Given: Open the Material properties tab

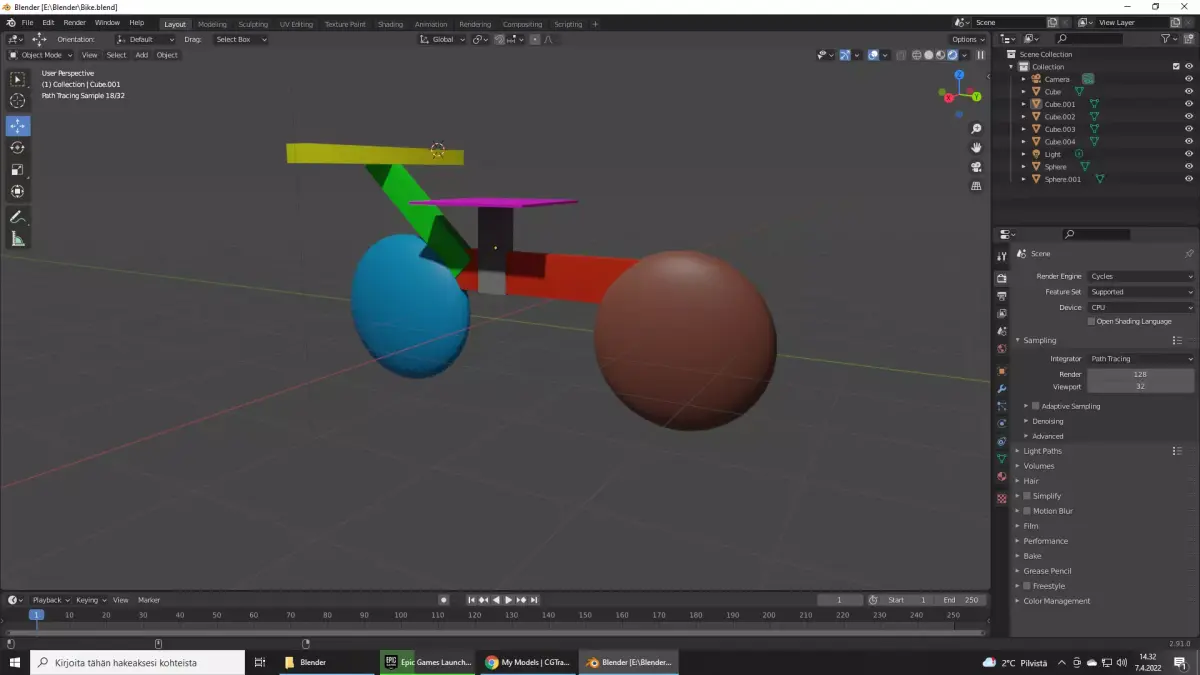Looking at the screenshot, I should pyautogui.click(x=1001, y=477).
